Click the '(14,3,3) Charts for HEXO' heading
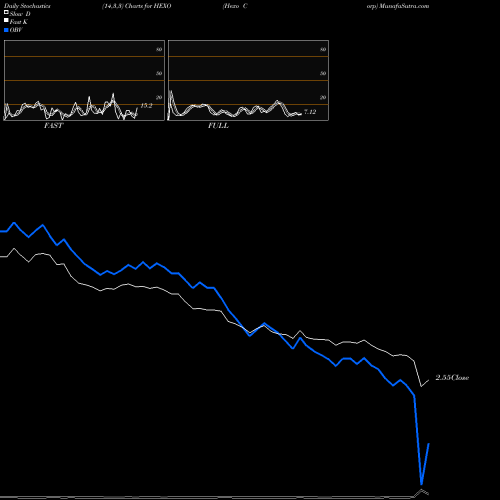The image size is (500, 500). [x=137, y=6]
